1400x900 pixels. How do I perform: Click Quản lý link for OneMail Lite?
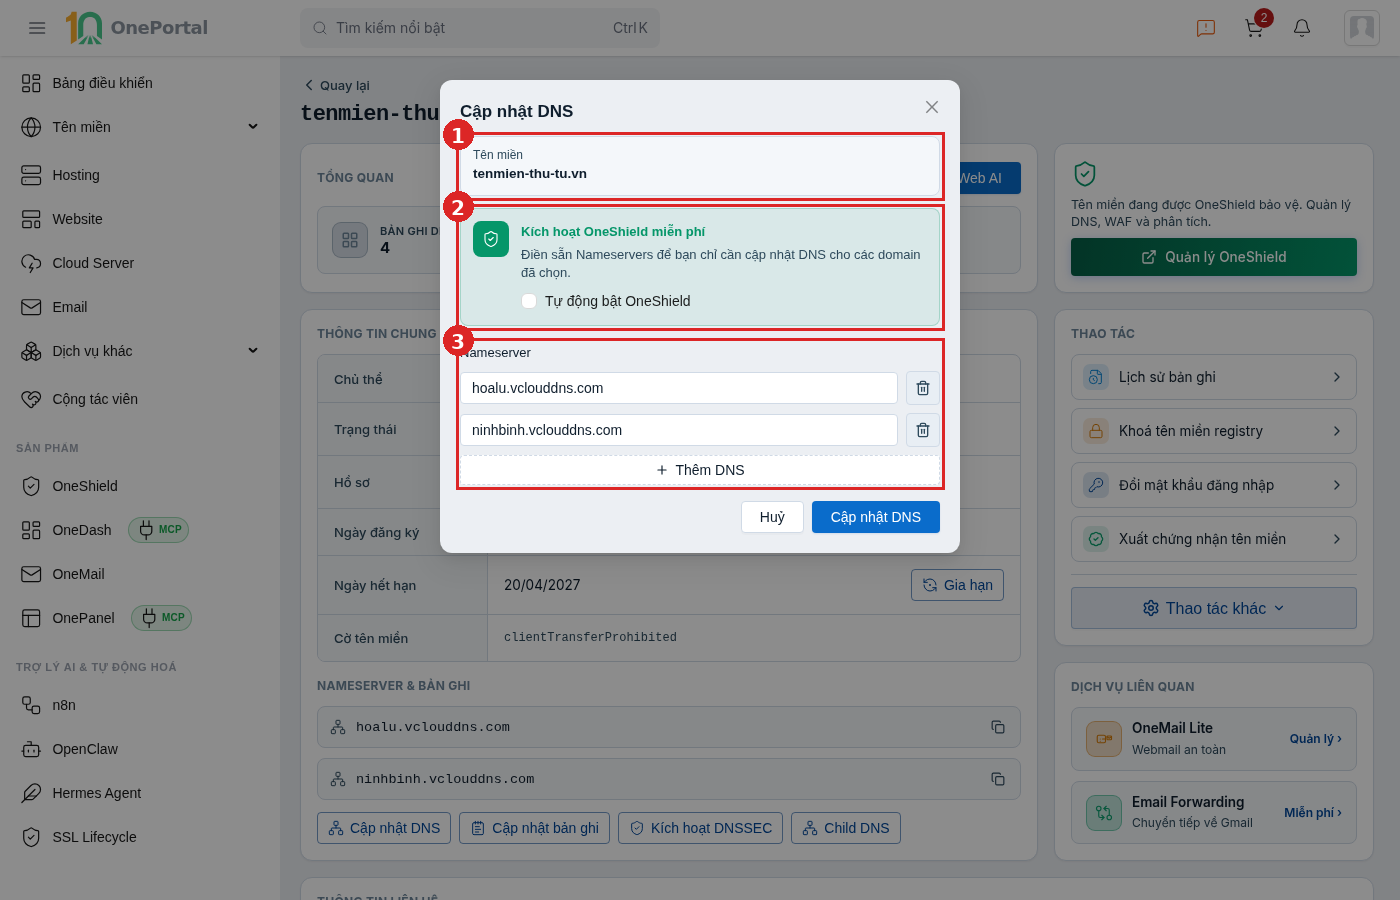click(1315, 739)
